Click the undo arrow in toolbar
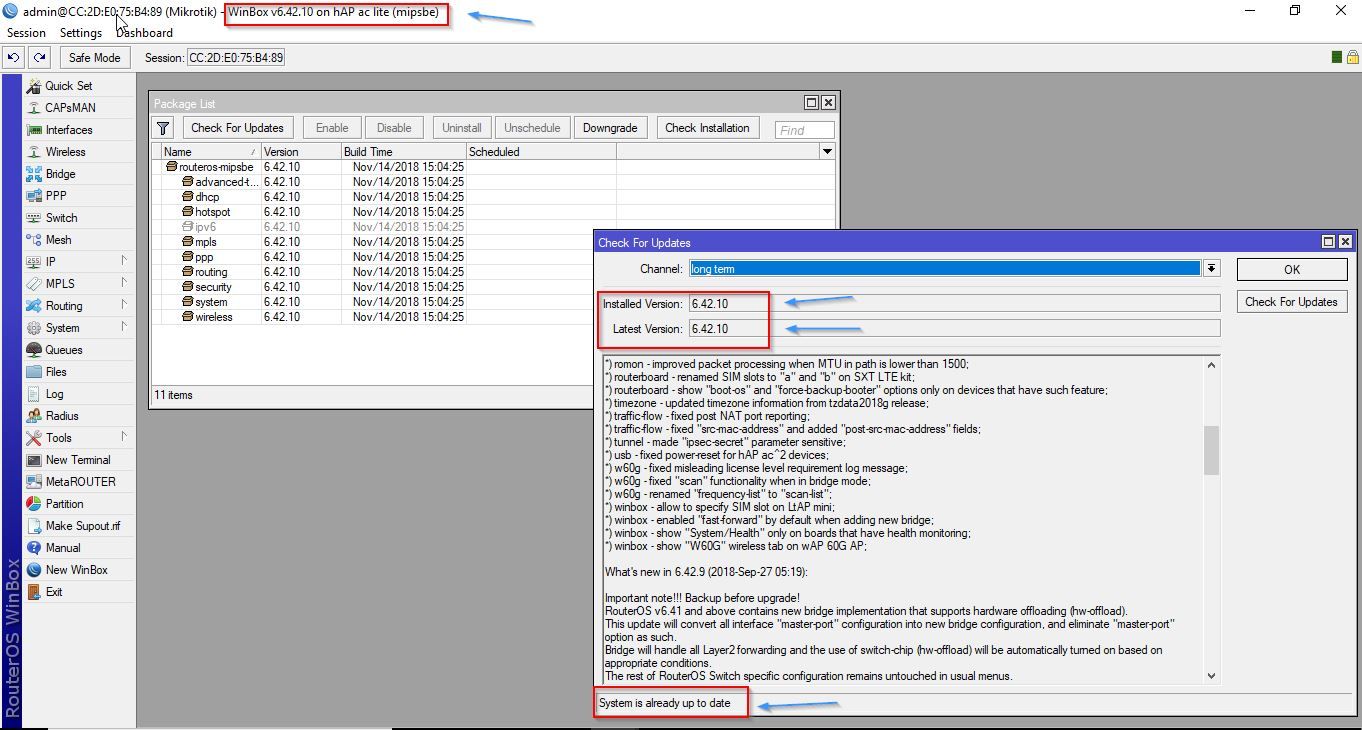Image resolution: width=1362 pixels, height=730 pixels. point(14,58)
